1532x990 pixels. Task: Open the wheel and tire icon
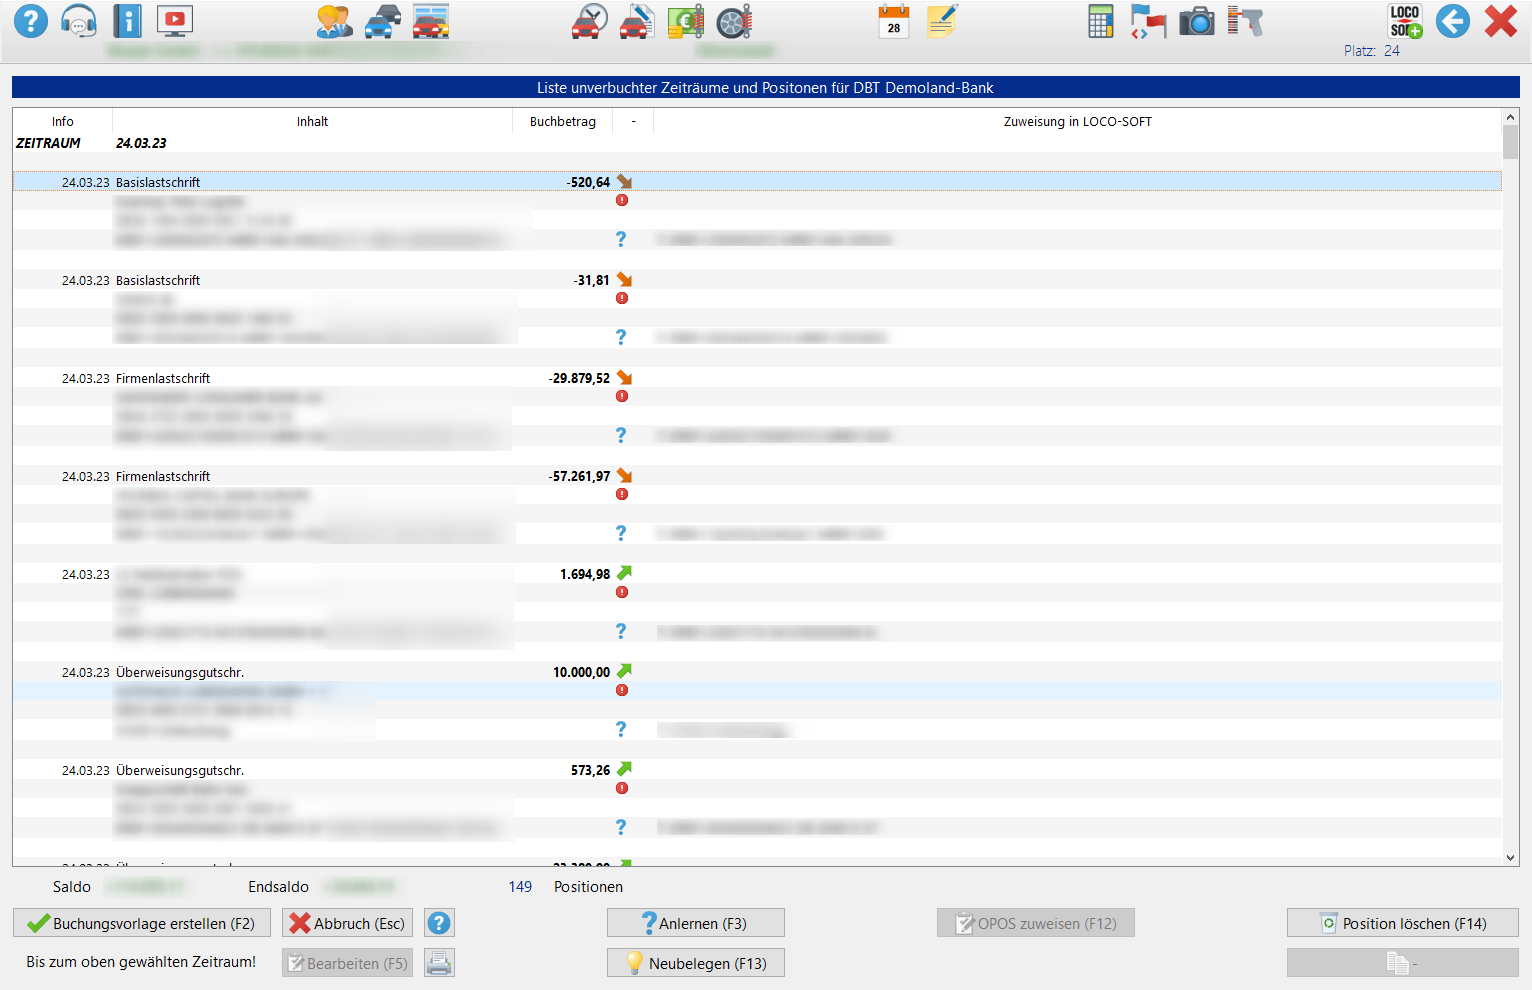coord(734,21)
